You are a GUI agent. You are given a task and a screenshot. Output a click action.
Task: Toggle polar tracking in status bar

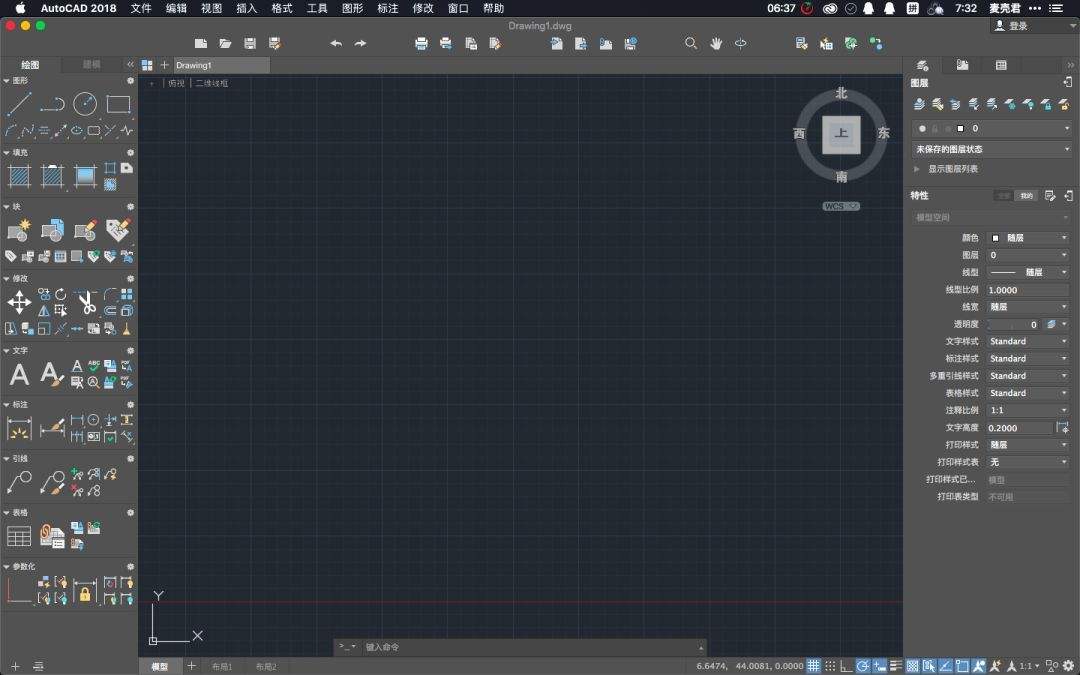[x=862, y=666]
